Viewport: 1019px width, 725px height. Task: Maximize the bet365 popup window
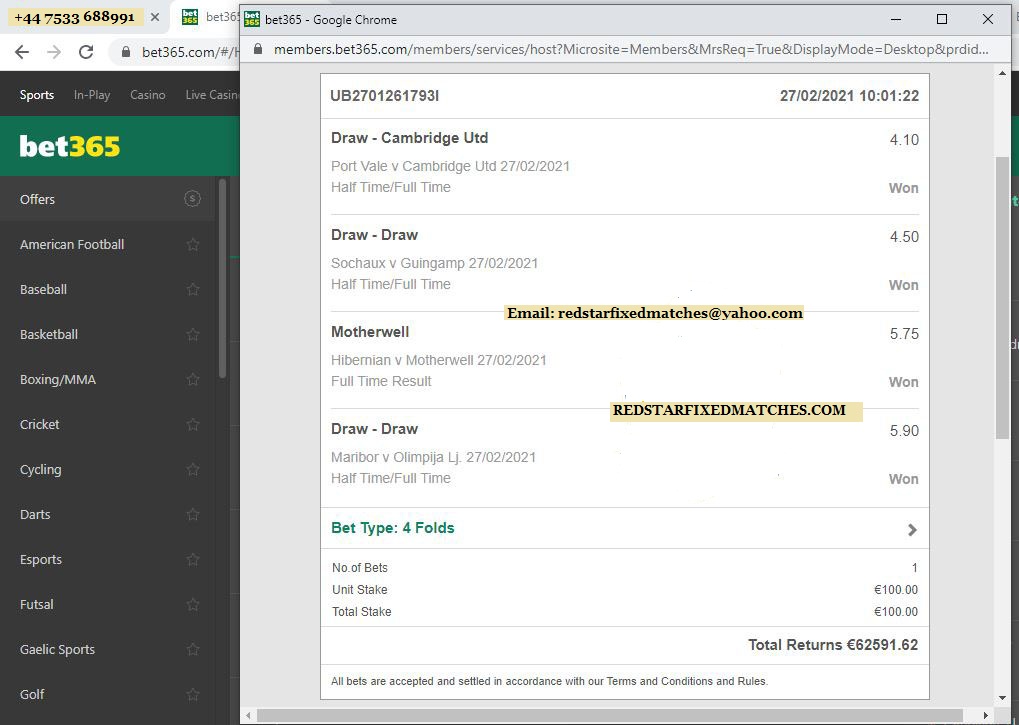pos(942,19)
